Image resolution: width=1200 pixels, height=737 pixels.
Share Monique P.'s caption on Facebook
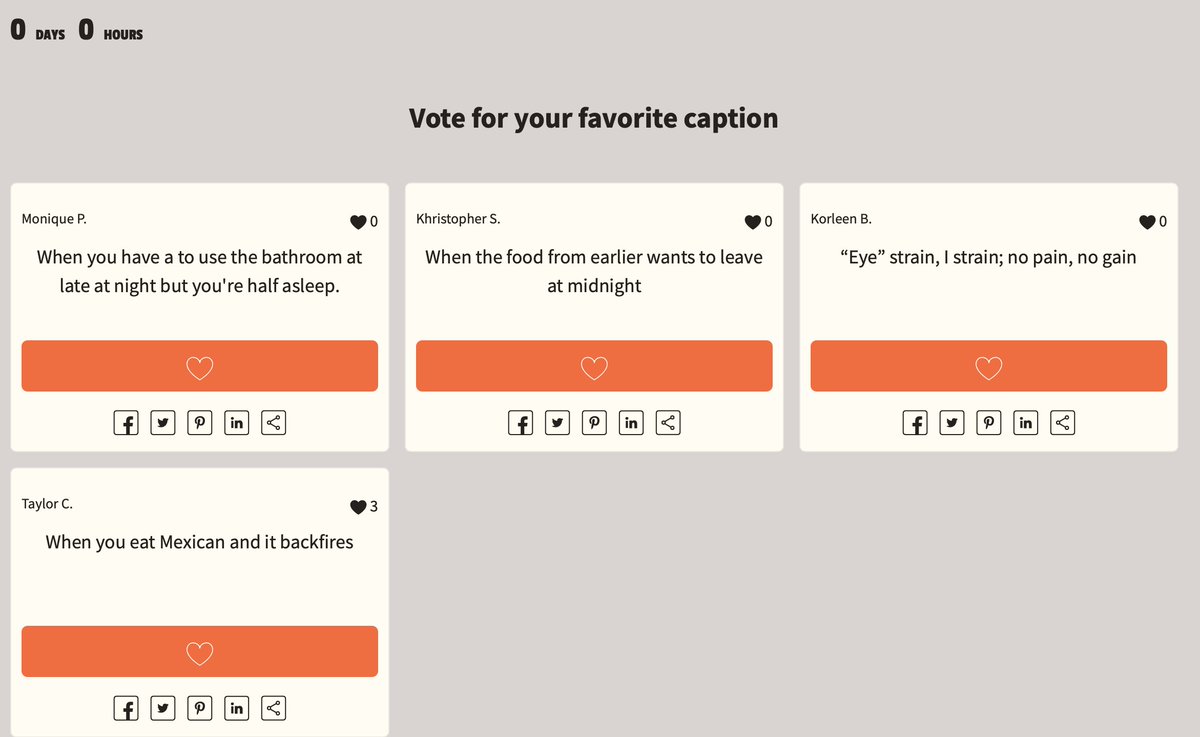click(x=126, y=423)
